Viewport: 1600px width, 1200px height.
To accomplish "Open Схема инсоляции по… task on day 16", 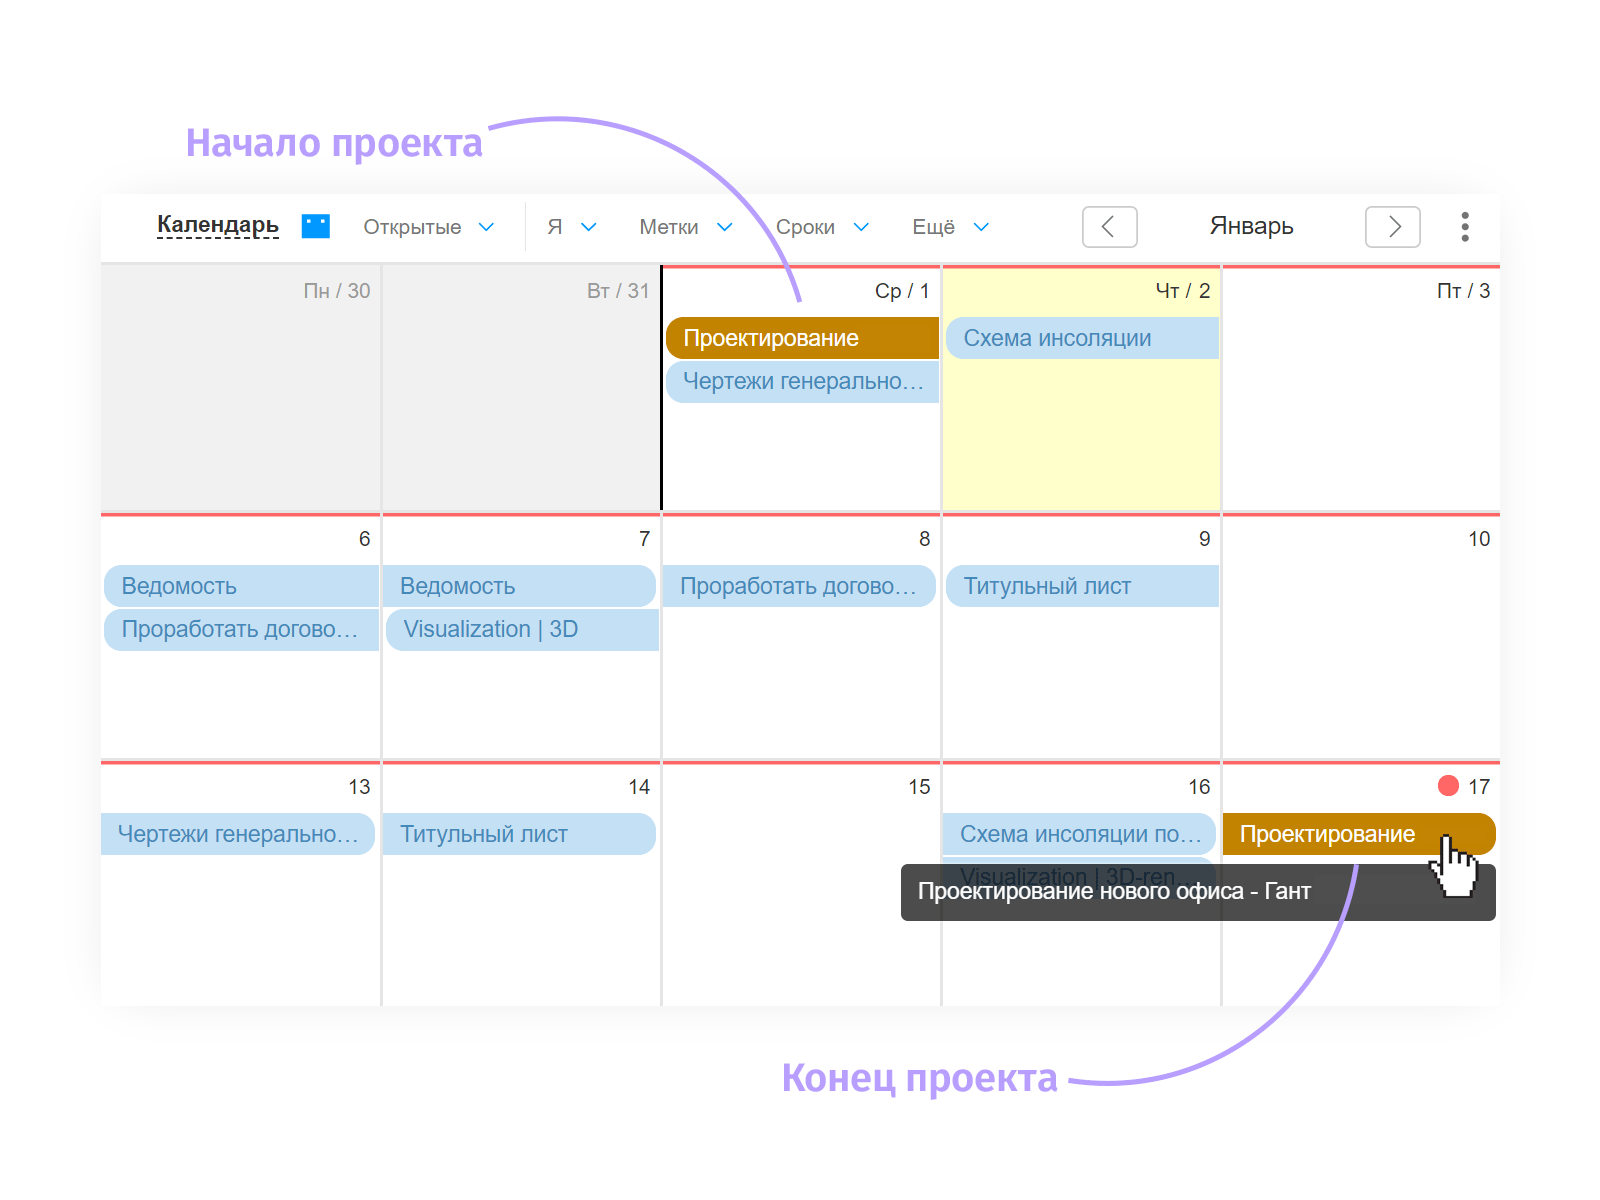I will (x=1079, y=834).
